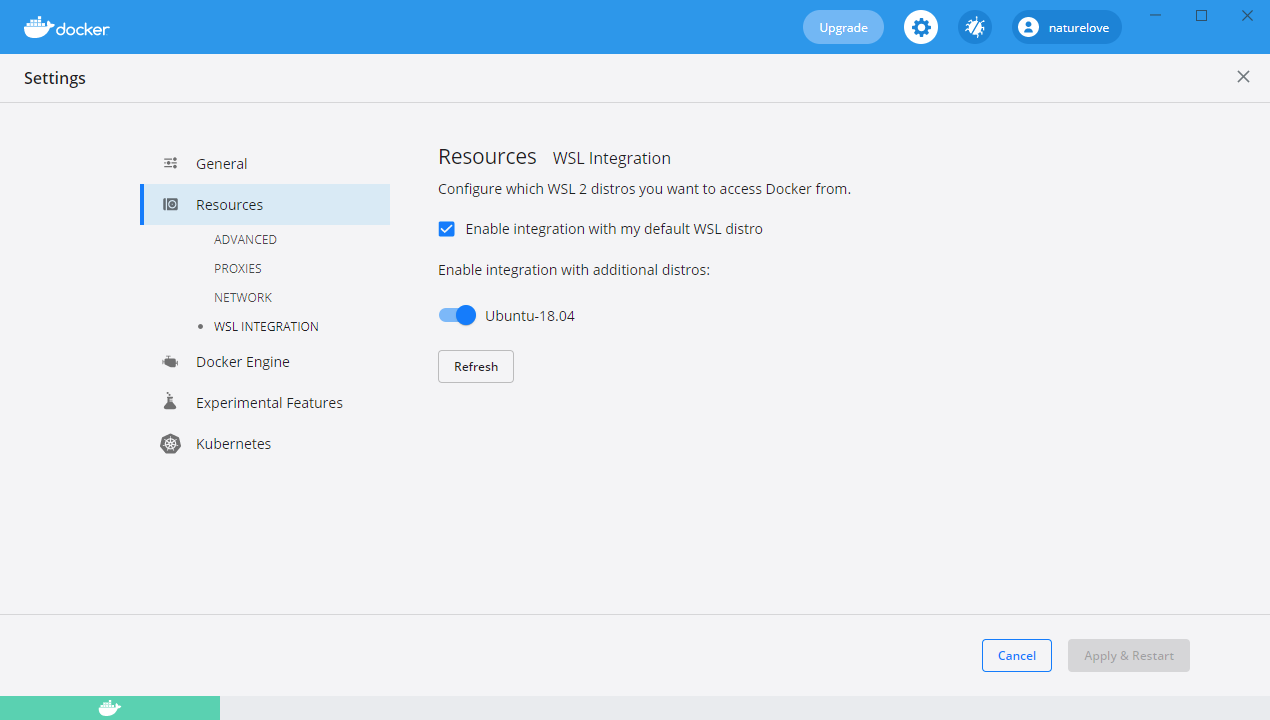Disable the Ubuntu-18.04 integration toggle

coord(457,315)
